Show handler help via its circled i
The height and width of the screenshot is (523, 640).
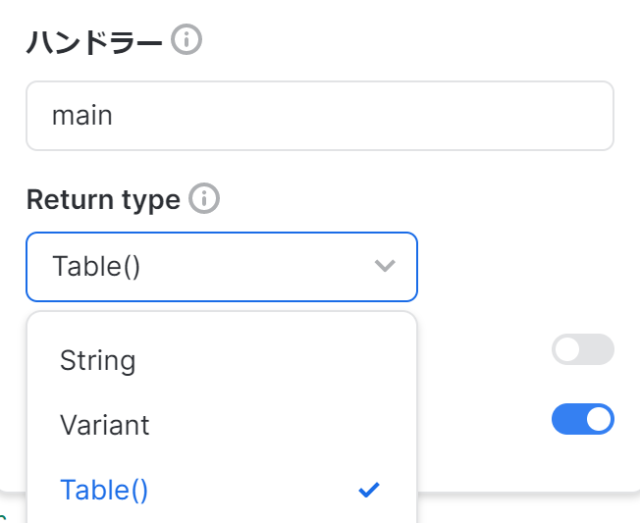[186, 40]
